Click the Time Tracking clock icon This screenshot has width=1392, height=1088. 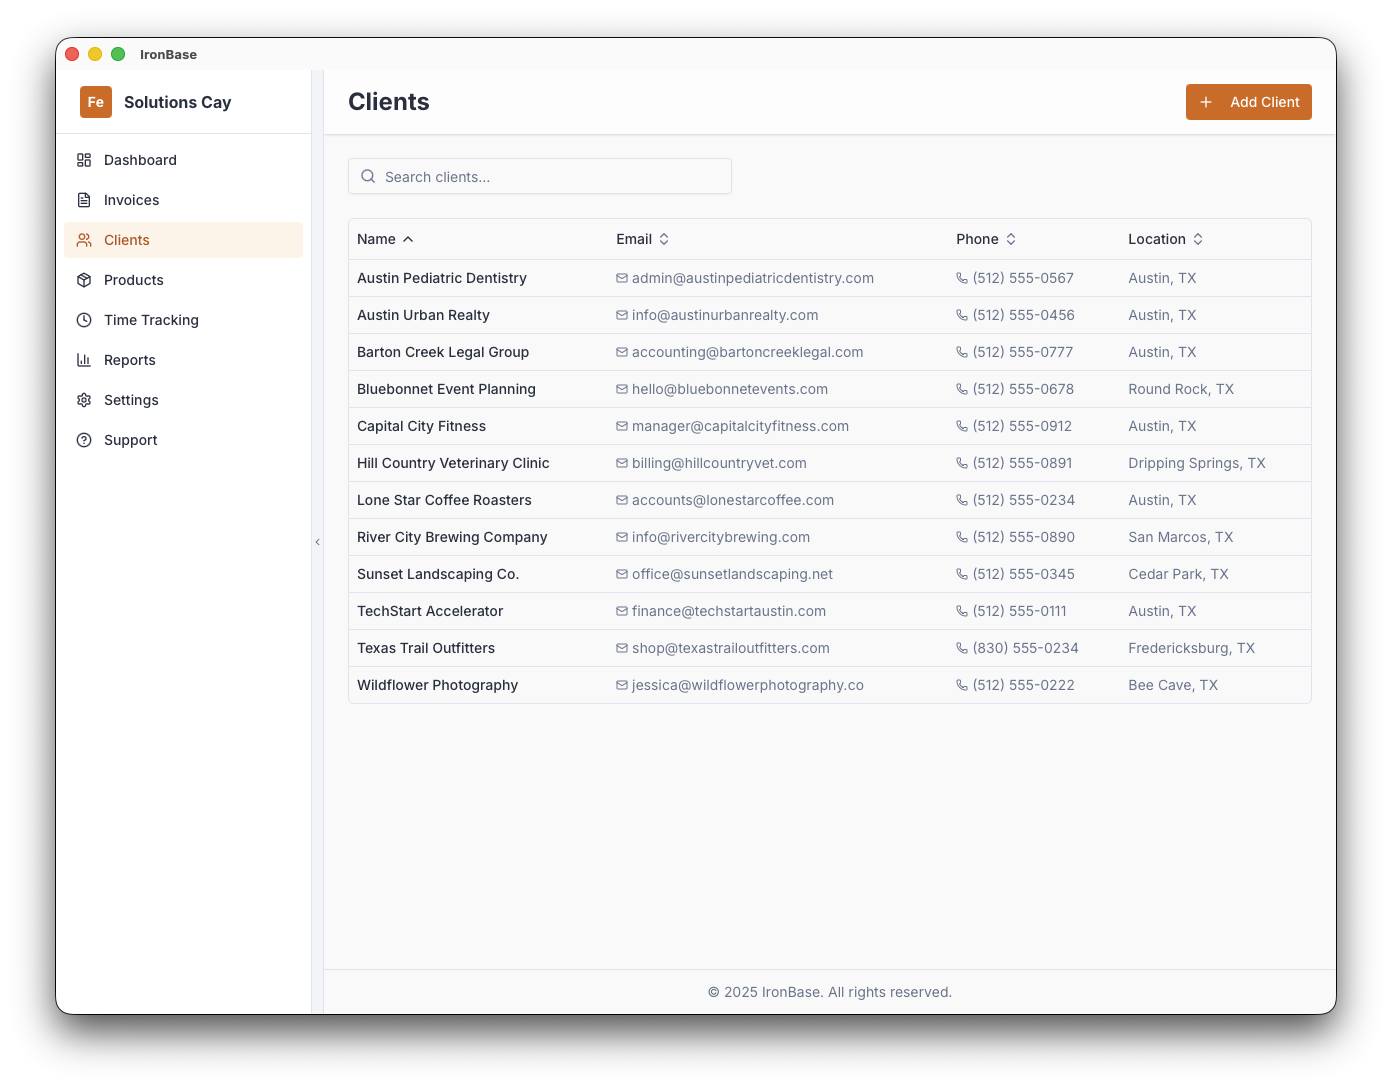[x=84, y=320]
